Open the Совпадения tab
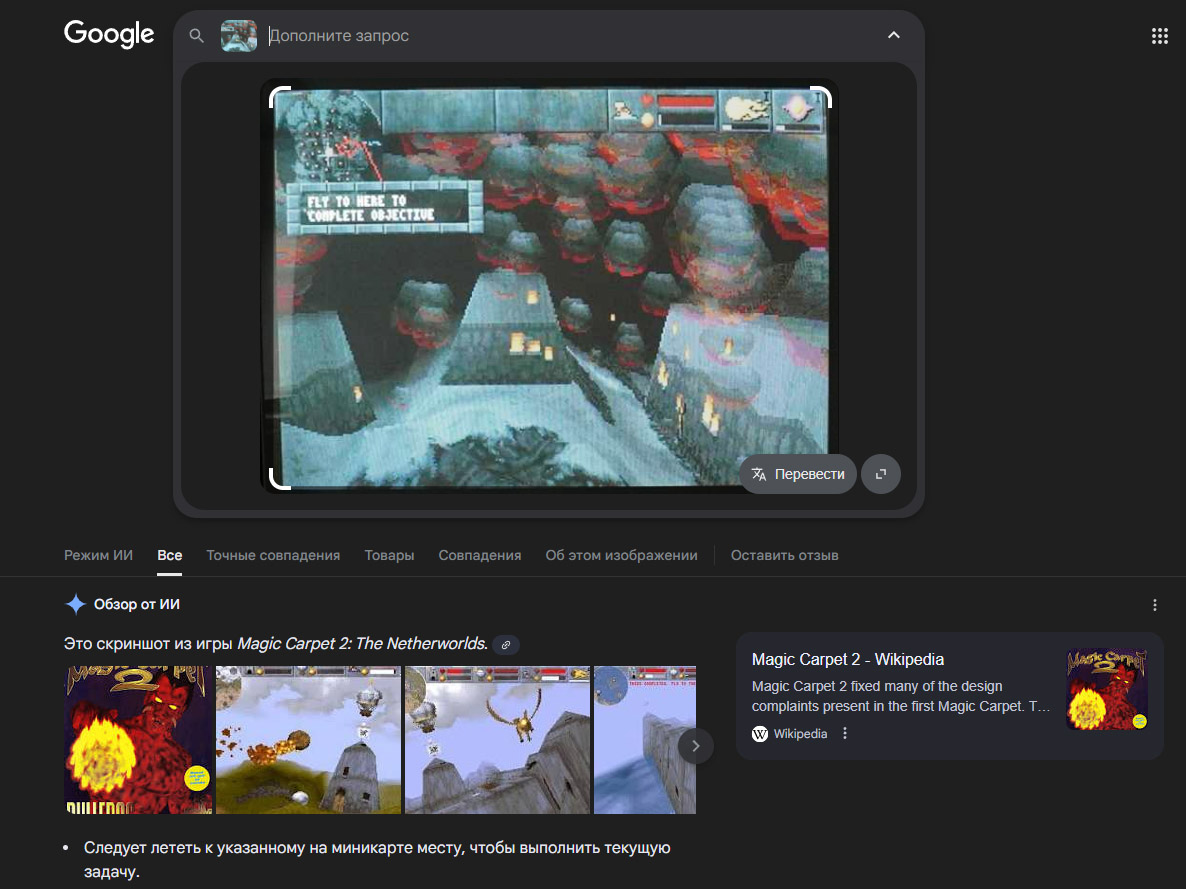The width and height of the screenshot is (1186, 889). point(480,555)
